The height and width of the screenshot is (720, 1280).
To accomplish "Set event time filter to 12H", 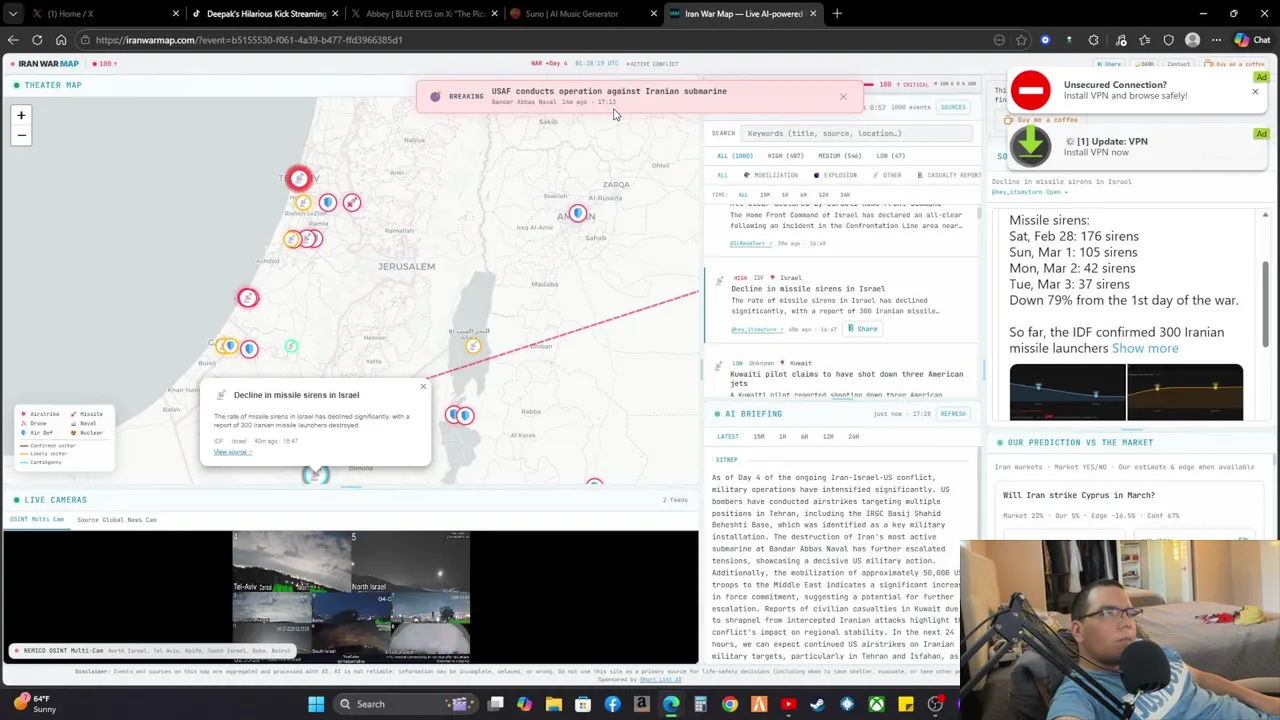I will [x=824, y=194].
